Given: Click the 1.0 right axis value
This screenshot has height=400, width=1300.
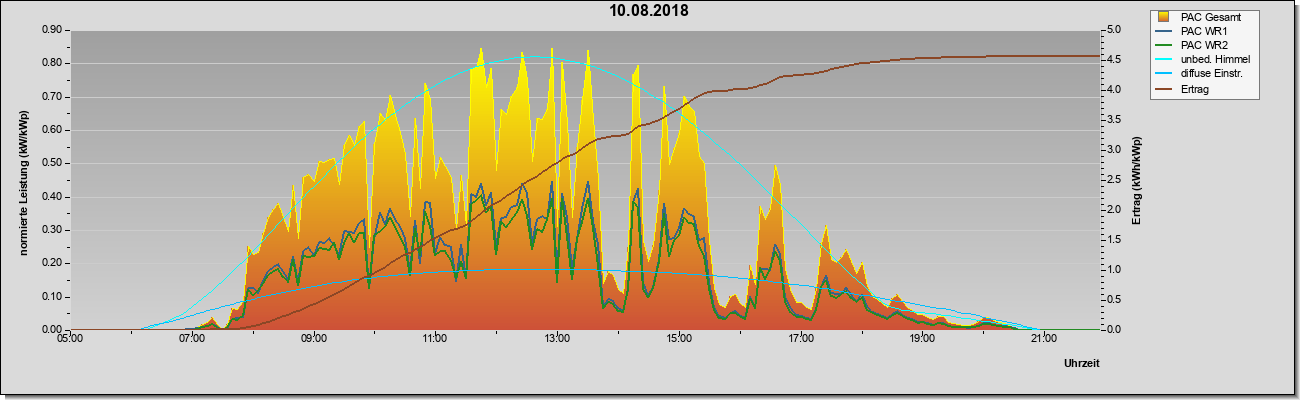Looking at the screenshot, I should pos(1112,270).
